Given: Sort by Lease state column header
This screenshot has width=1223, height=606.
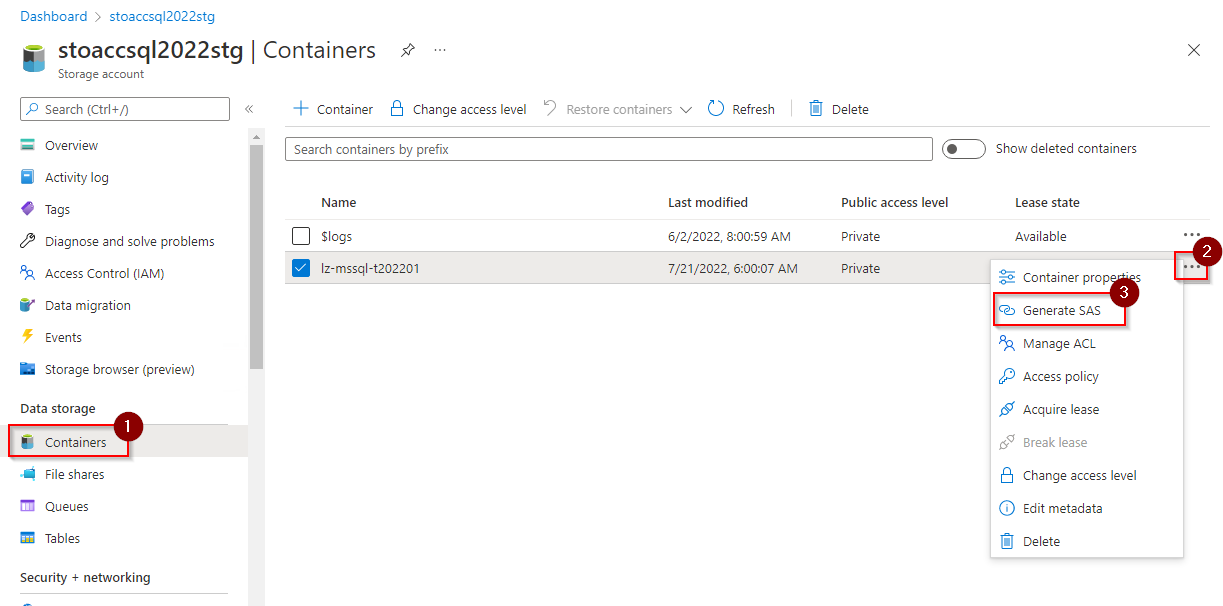Looking at the screenshot, I should (1047, 203).
